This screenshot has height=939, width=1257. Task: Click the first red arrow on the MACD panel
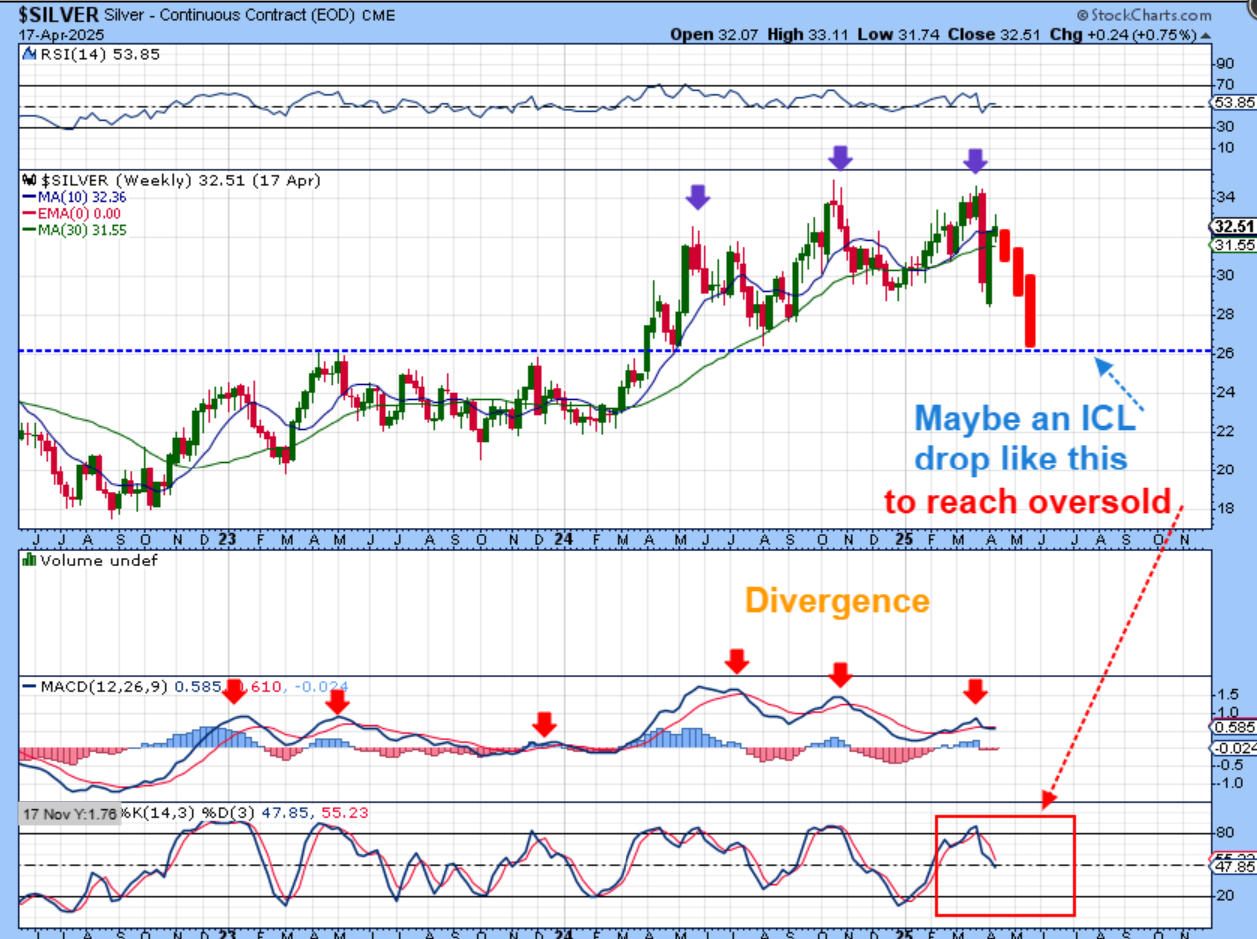point(233,690)
